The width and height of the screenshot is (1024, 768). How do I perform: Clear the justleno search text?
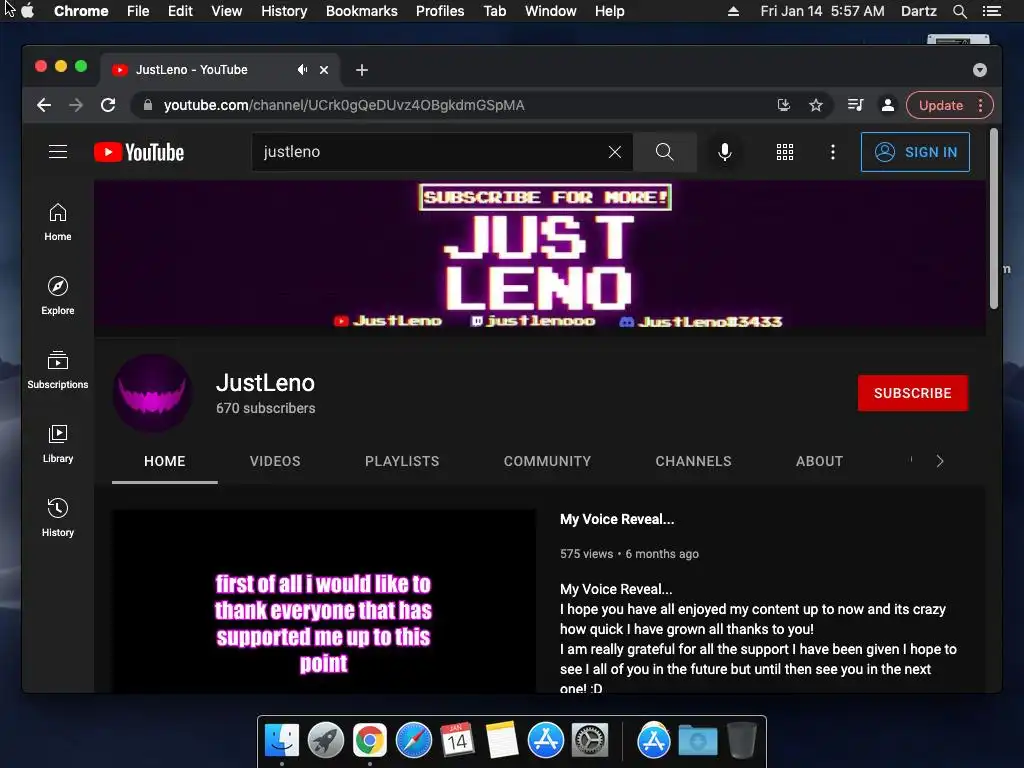coord(615,152)
